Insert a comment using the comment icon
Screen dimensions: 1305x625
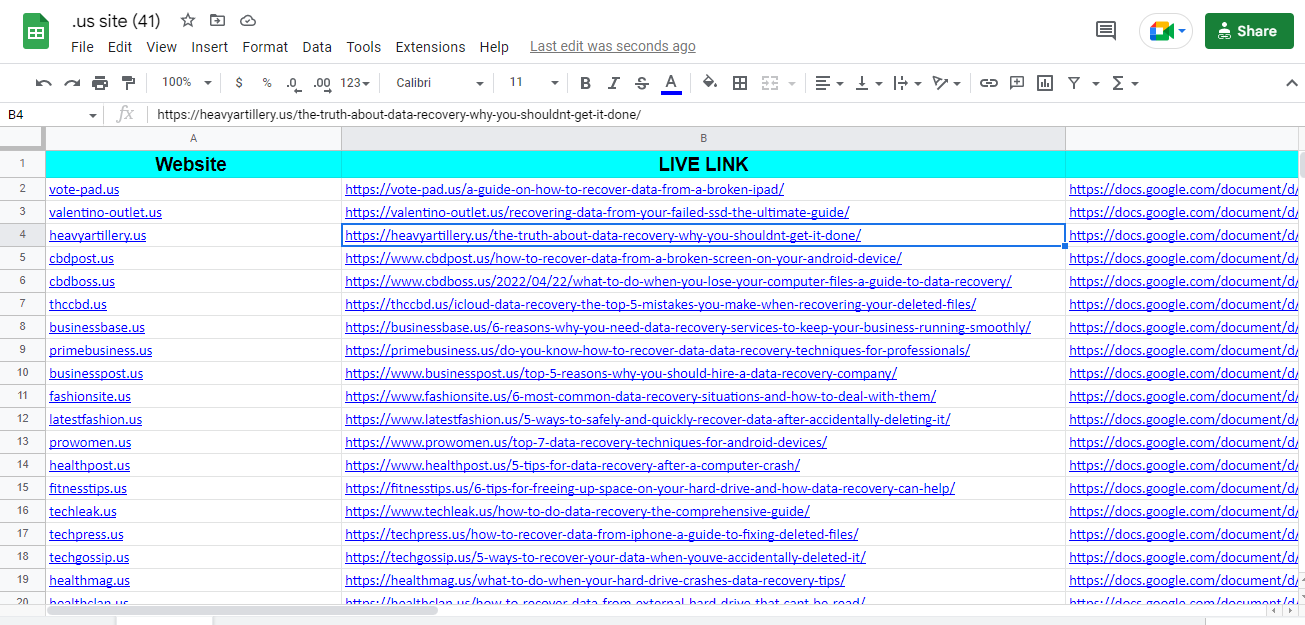(1017, 83)
